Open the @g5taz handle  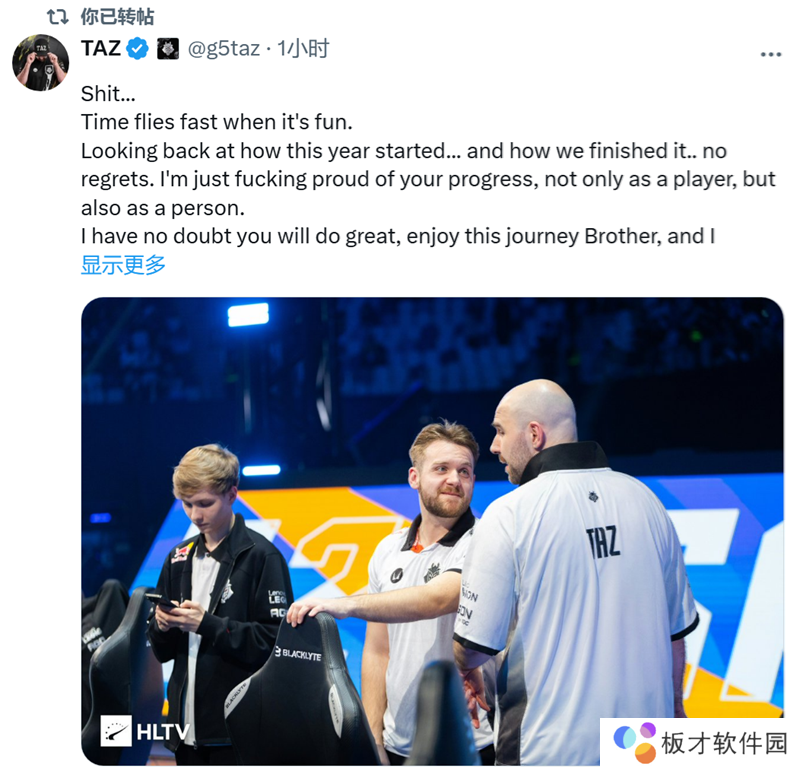pos(223,49)
